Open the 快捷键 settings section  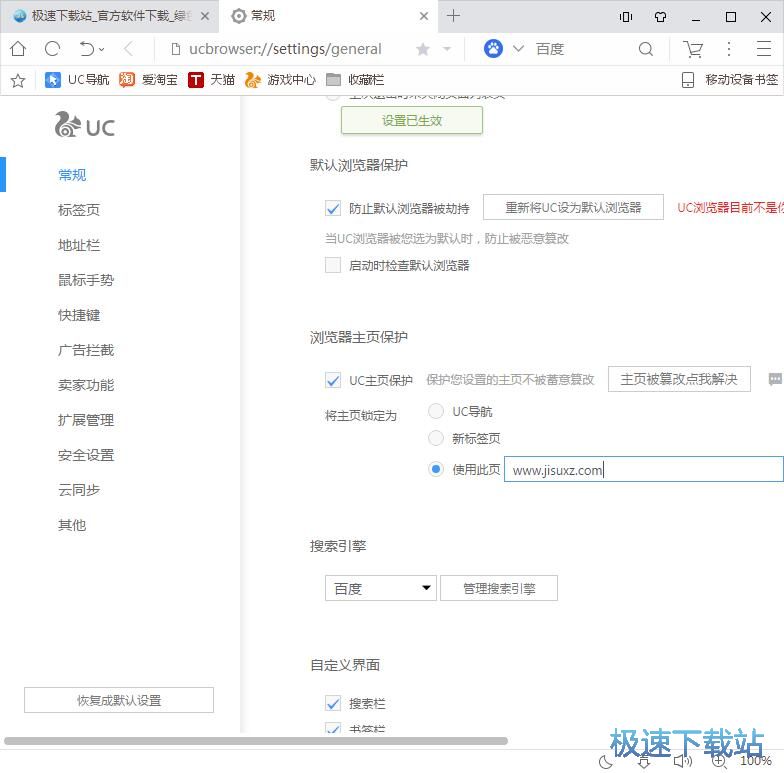[78, 315]
